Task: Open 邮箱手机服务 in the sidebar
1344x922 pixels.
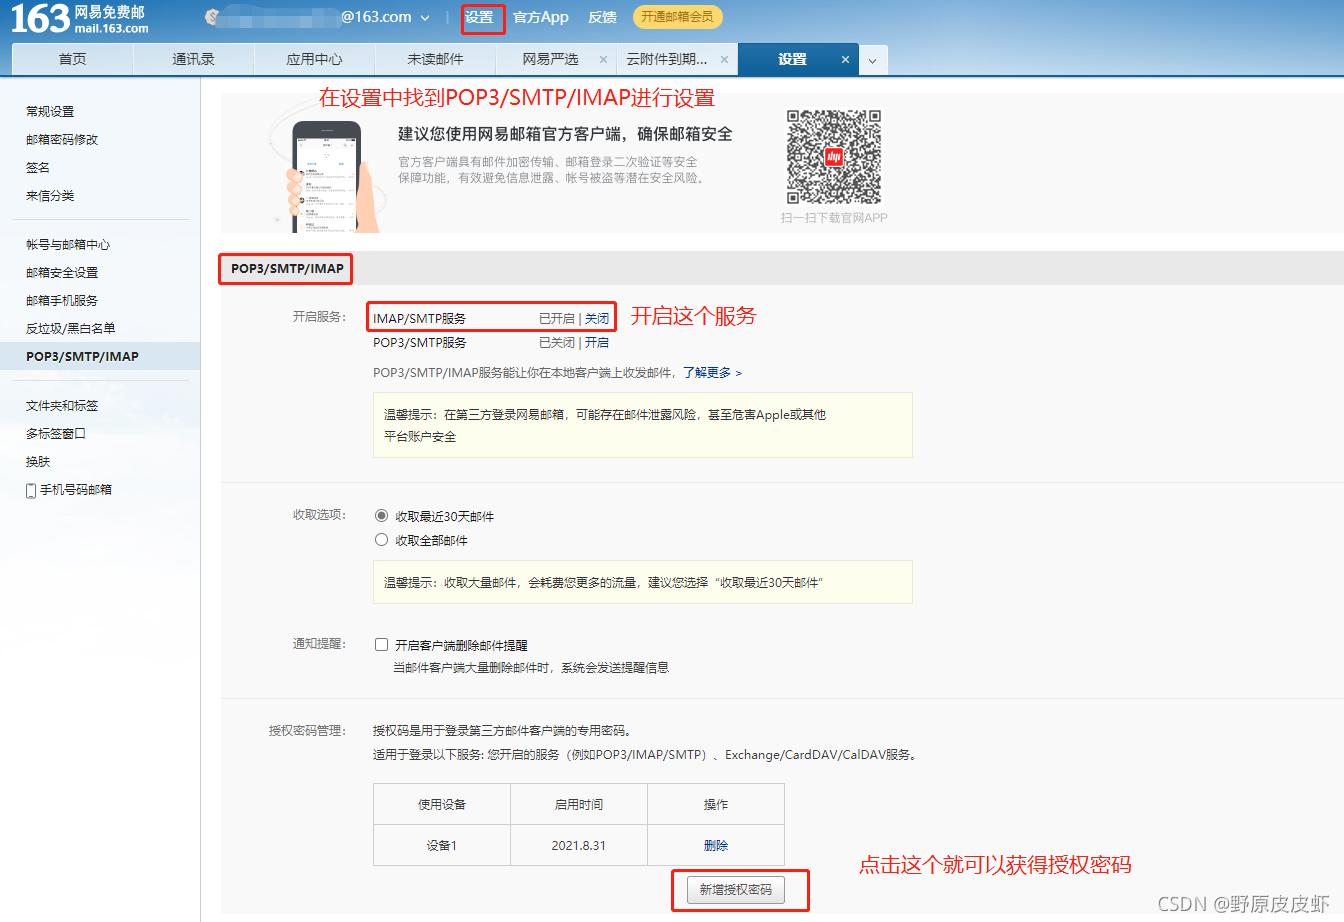Action: click(62, 301)
